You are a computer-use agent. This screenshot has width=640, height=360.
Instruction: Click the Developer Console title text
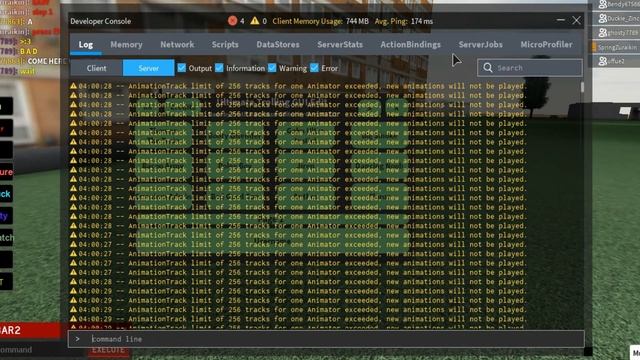tap(100, 21)
